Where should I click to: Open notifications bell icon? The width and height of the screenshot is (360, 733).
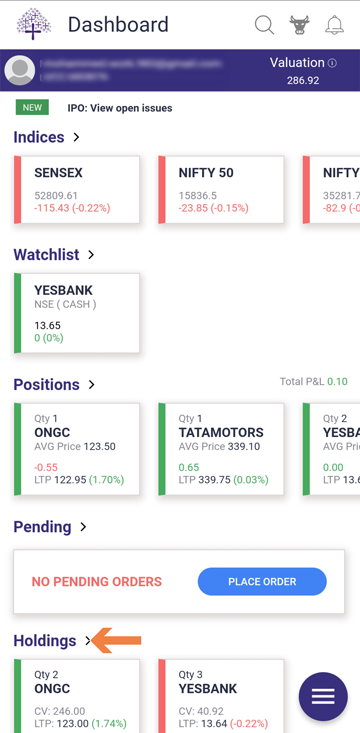point(334,25)
